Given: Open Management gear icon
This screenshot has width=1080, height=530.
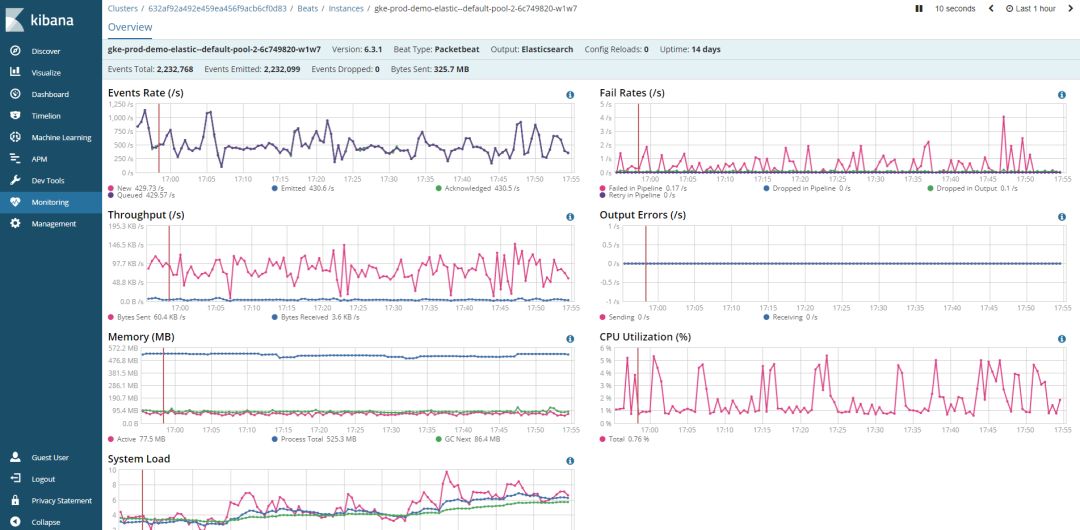Looking at the screenshot, I should 15,223.
